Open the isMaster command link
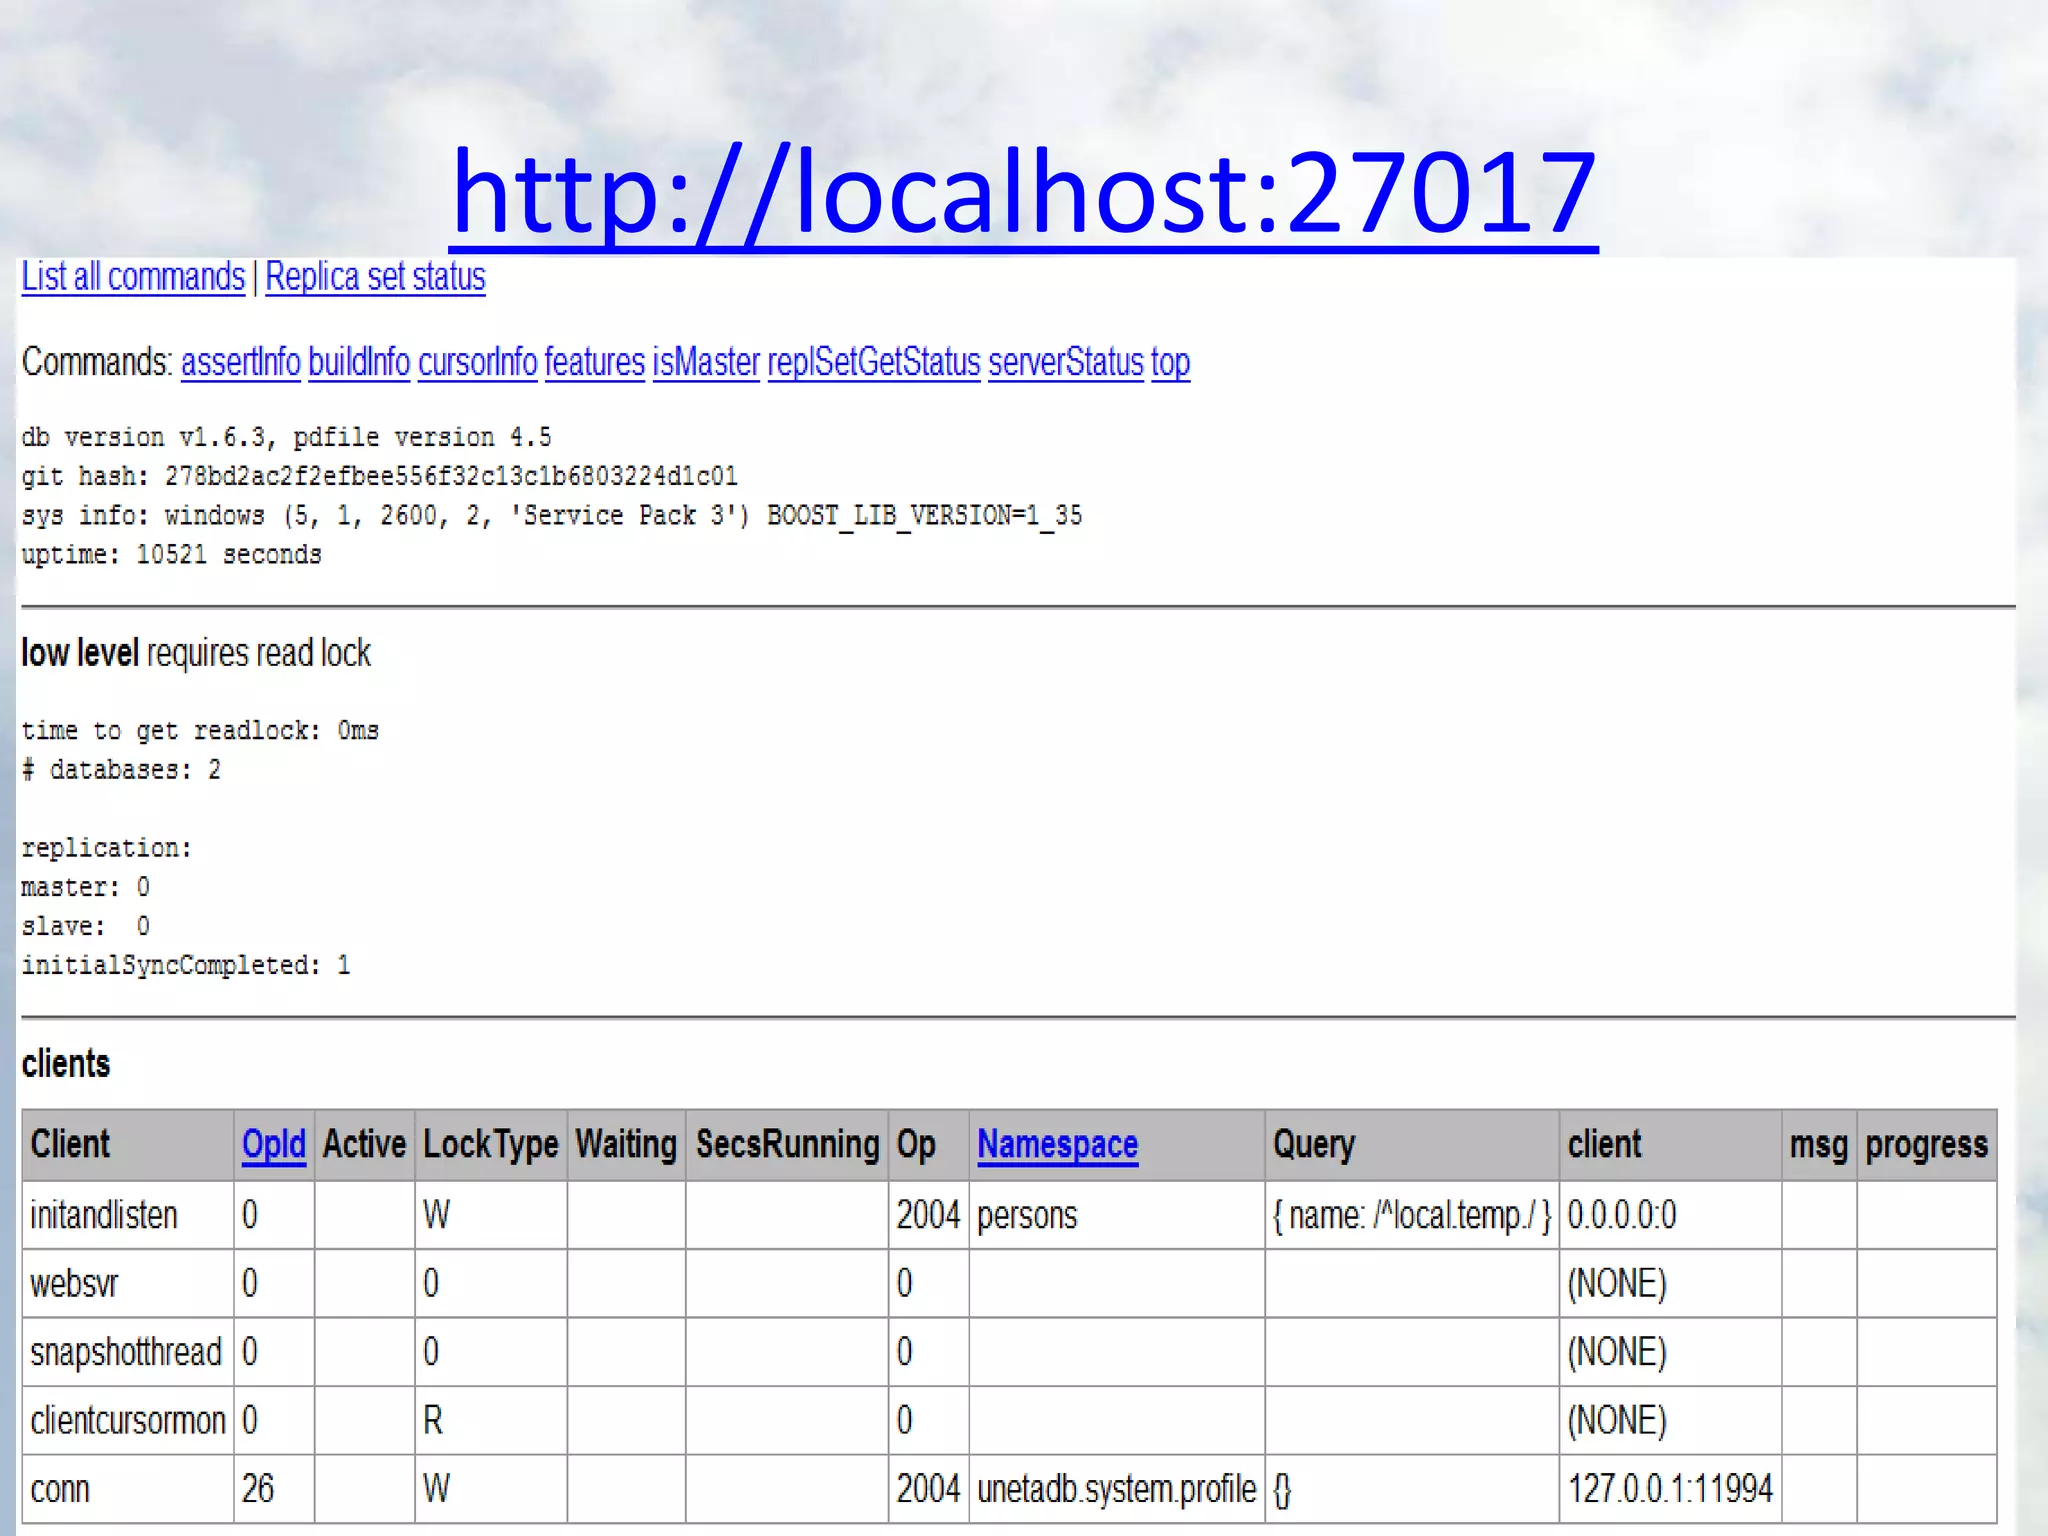Viewport: 2048px width, 1536px height. pyautogui.click(x=706, y=362)
